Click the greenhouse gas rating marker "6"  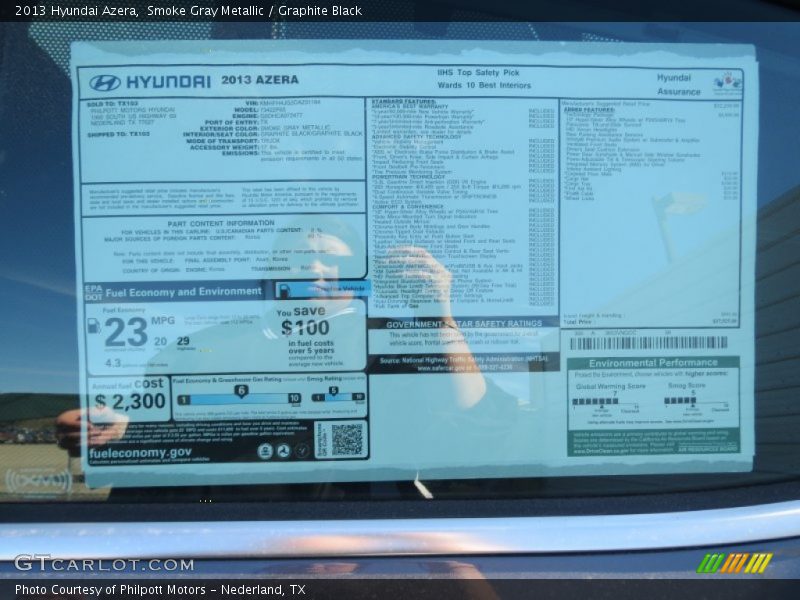pos(241,391)
